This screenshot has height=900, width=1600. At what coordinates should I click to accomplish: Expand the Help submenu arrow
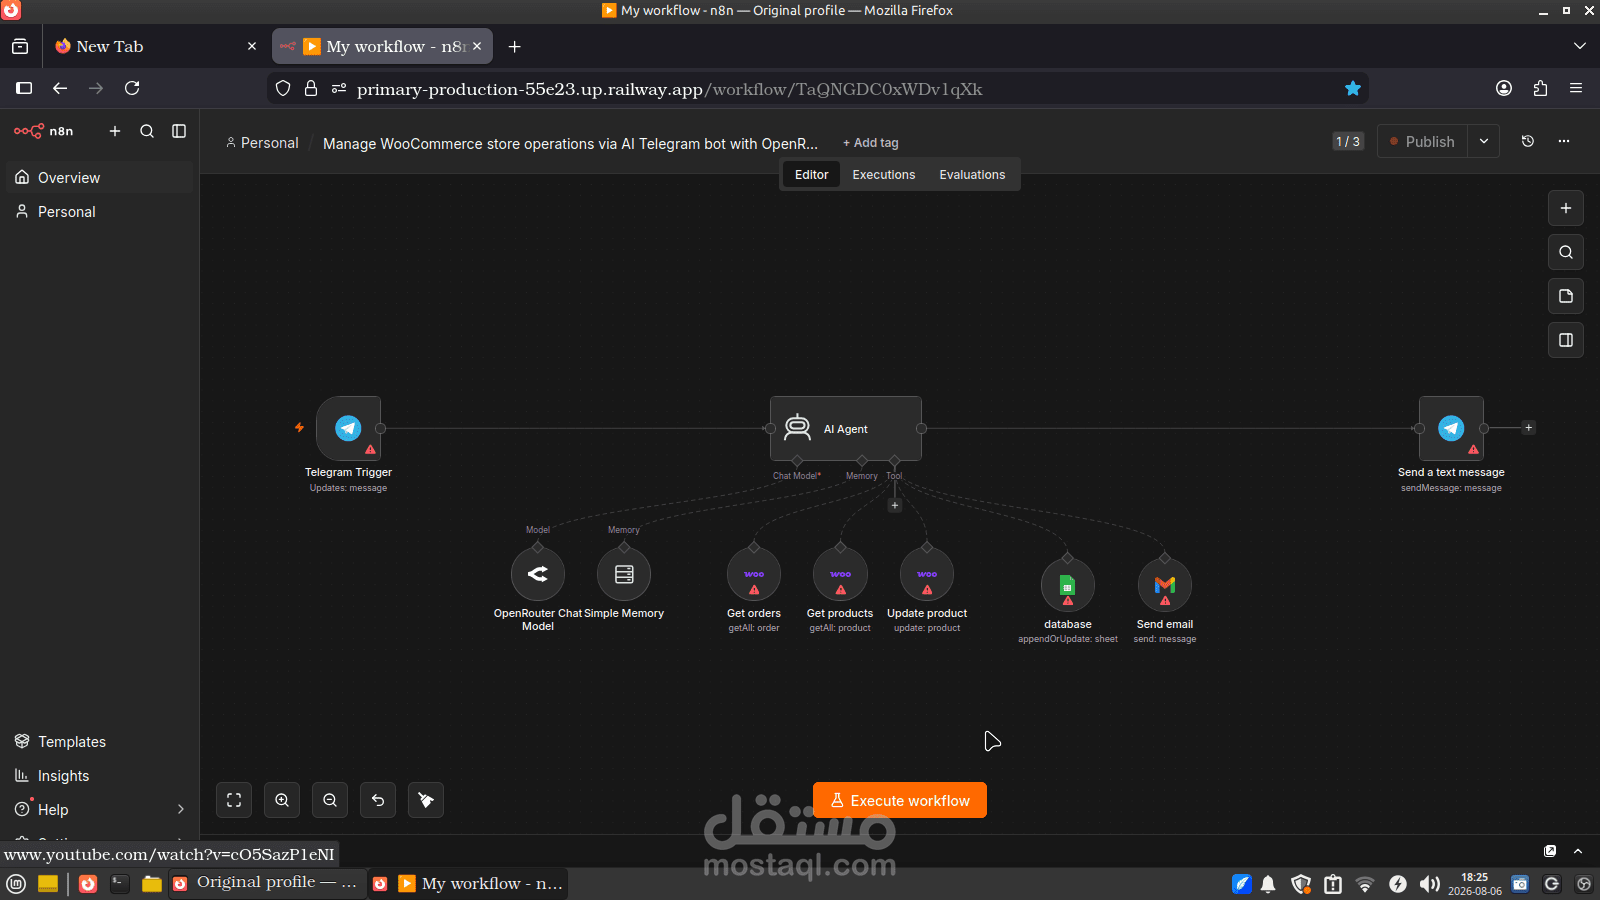[181, 809]
